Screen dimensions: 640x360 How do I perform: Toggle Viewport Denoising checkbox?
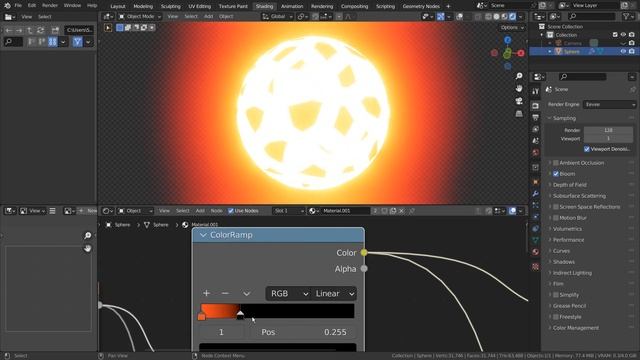pyautogui.click(x=587, y=149)
